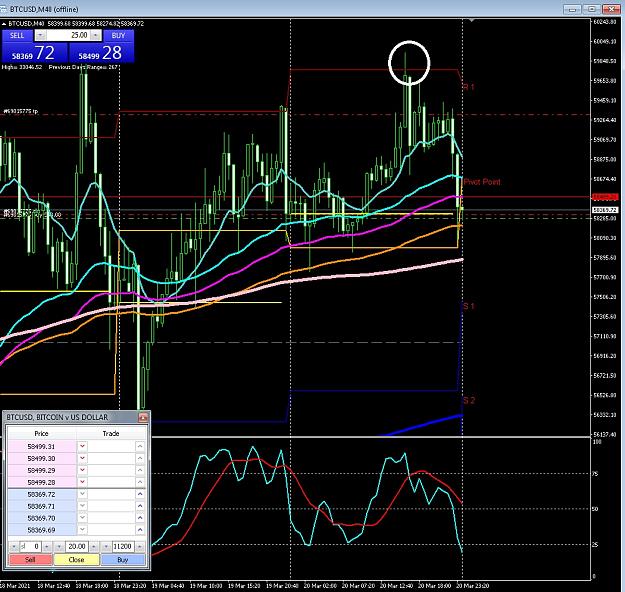Focus the 11200 take profit field
625x592 pixels.
[x=123, y=547]
